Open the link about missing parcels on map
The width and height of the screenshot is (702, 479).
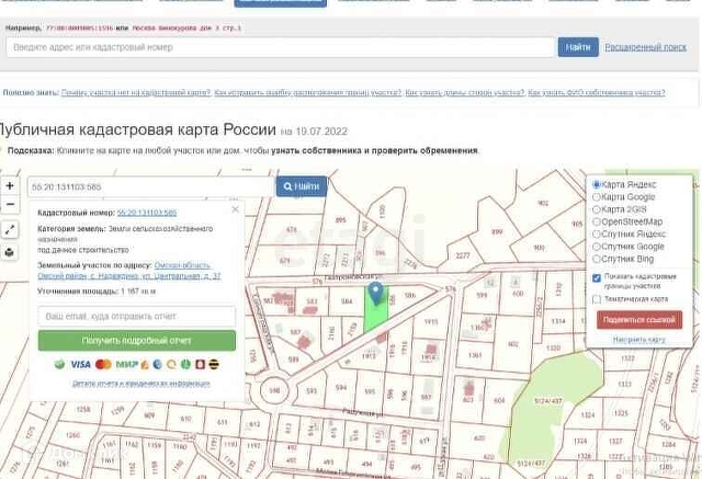pos(136,93)
